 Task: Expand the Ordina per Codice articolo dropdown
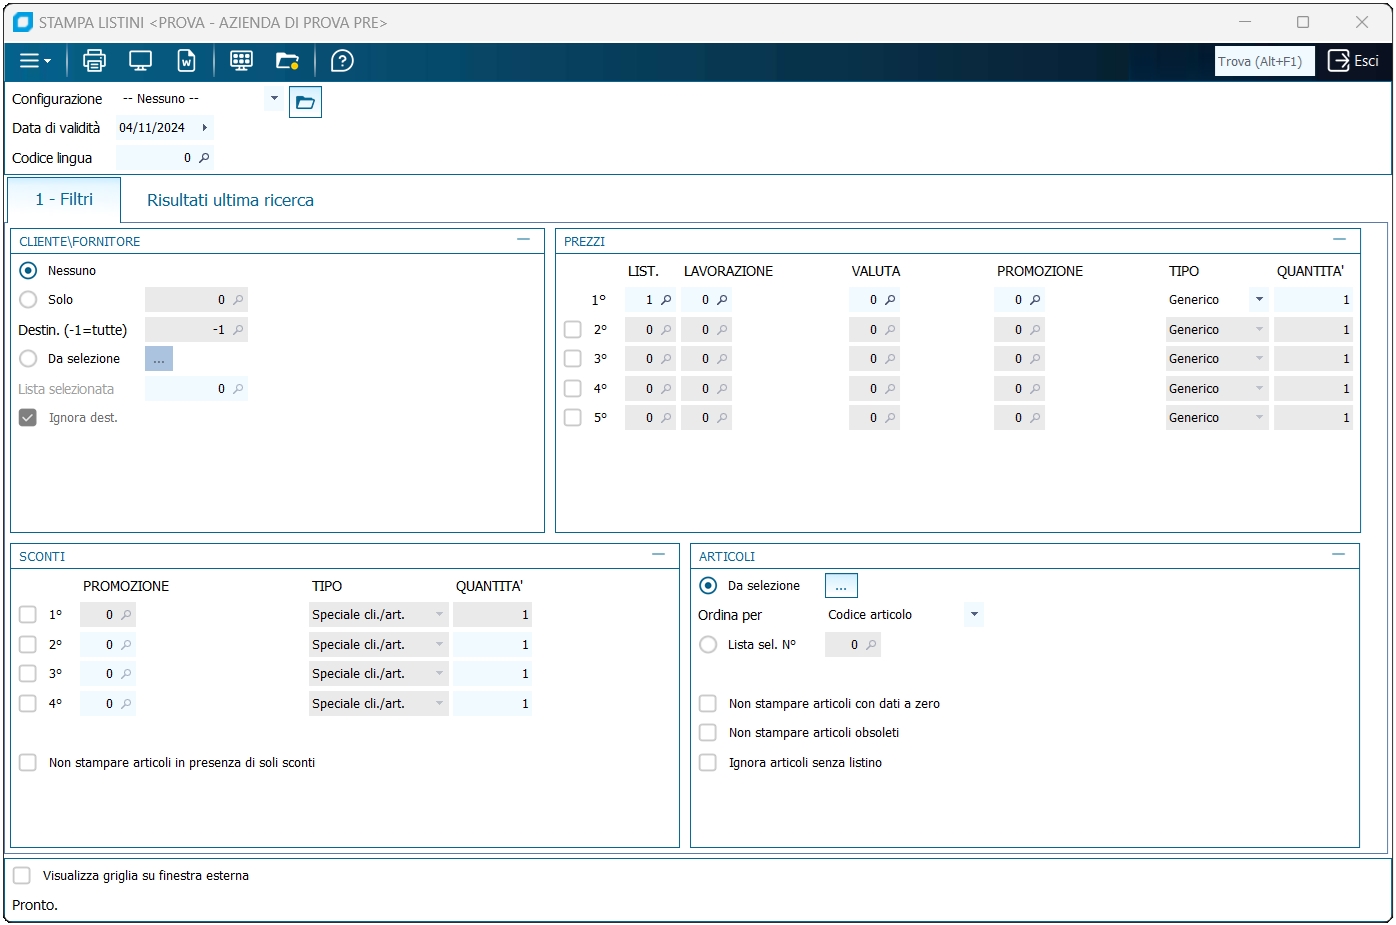pos(974,615)
